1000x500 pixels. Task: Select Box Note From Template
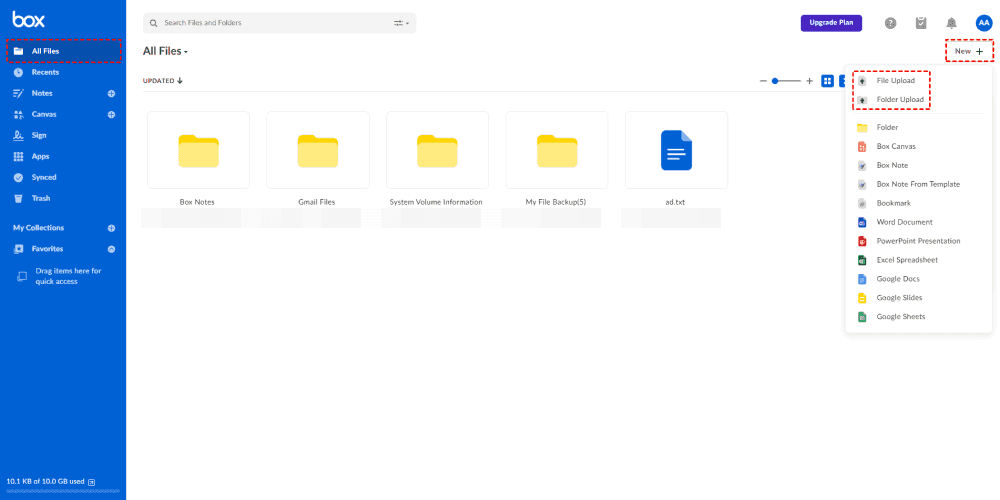click(x=918, y=184)
